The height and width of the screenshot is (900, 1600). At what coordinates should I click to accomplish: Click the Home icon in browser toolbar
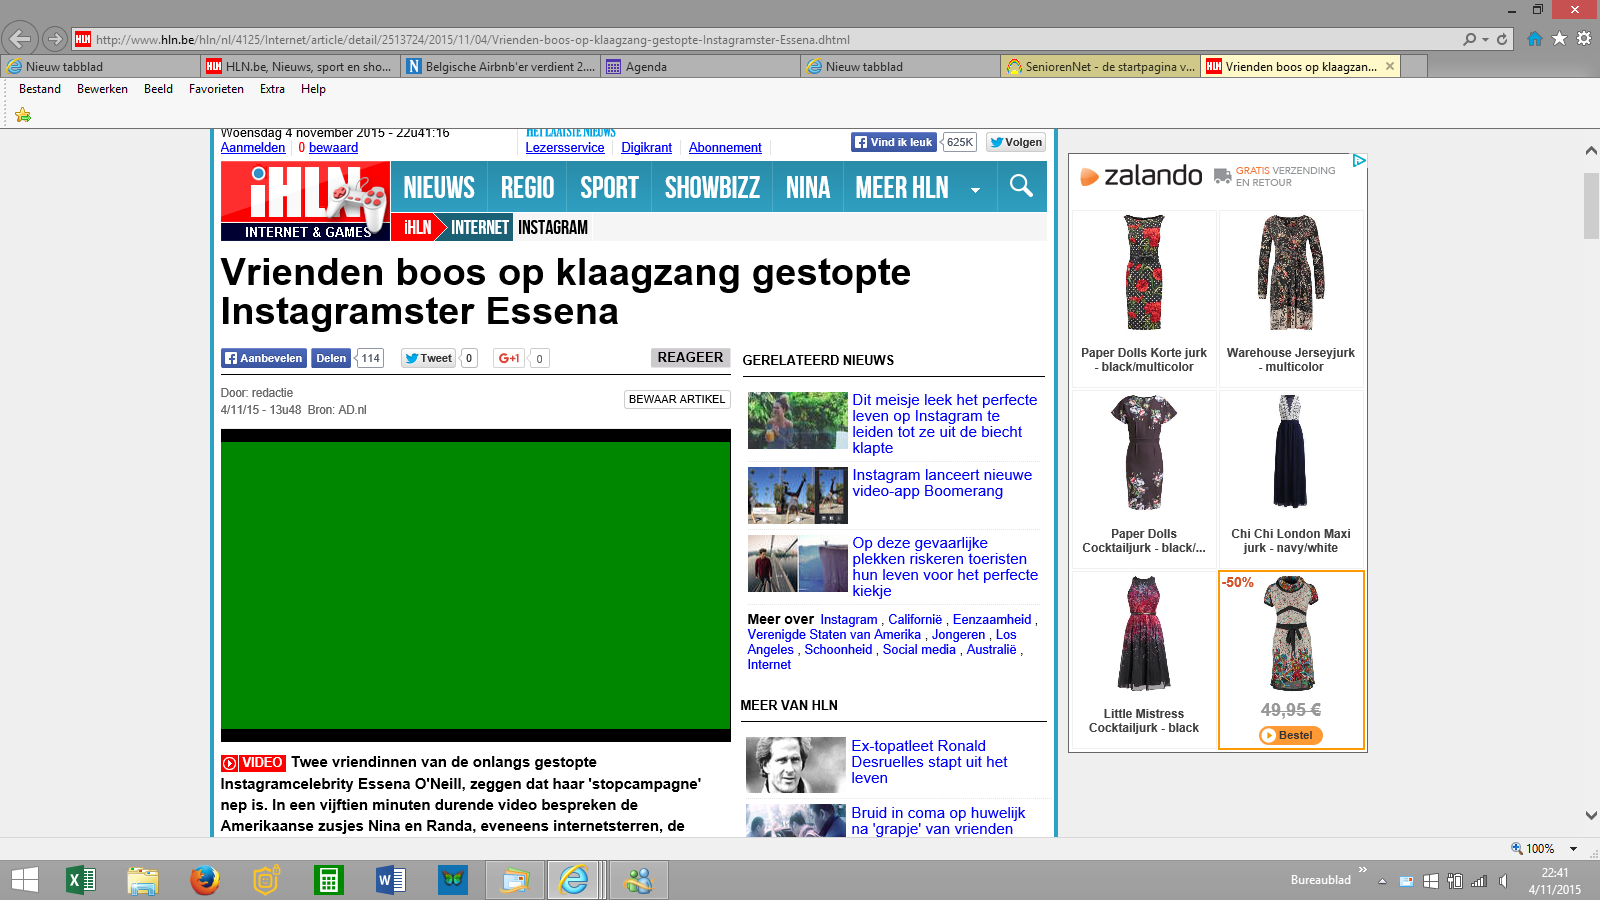coord(1534,39)
